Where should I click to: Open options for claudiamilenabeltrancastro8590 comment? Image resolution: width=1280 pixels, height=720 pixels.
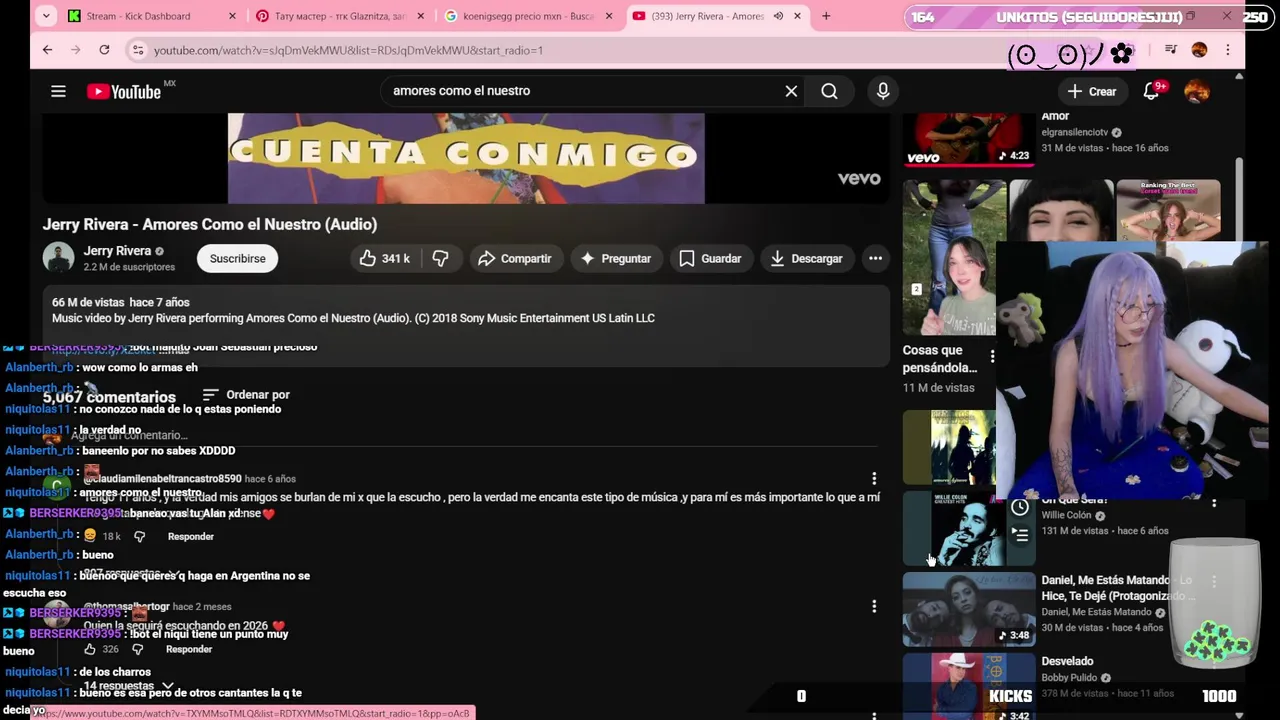pos(874,479)
